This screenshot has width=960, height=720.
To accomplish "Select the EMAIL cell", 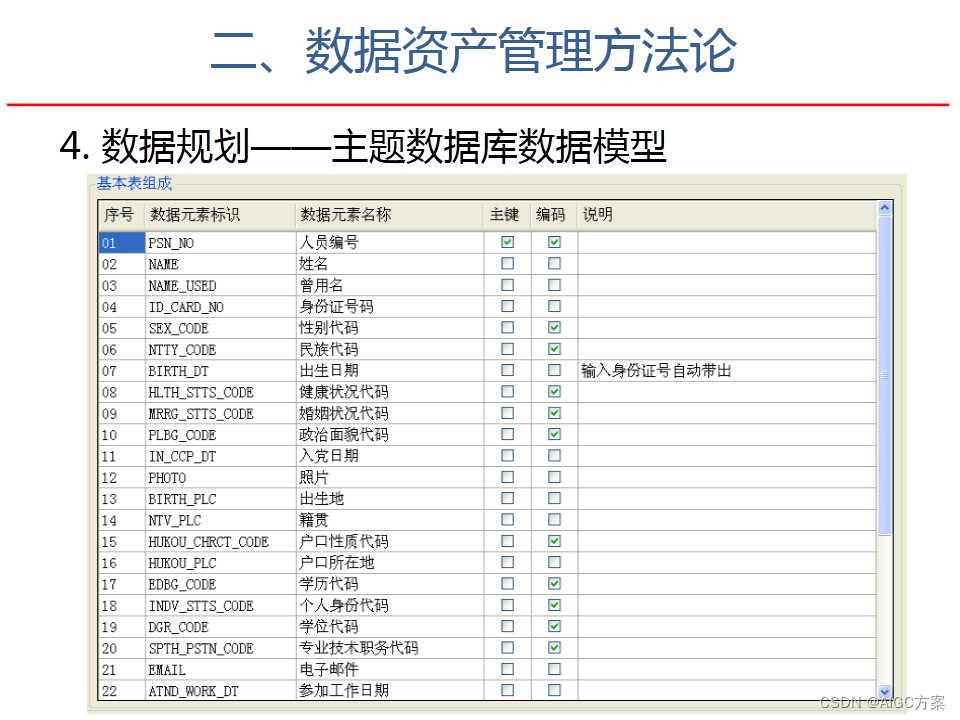I will (220, 669).
